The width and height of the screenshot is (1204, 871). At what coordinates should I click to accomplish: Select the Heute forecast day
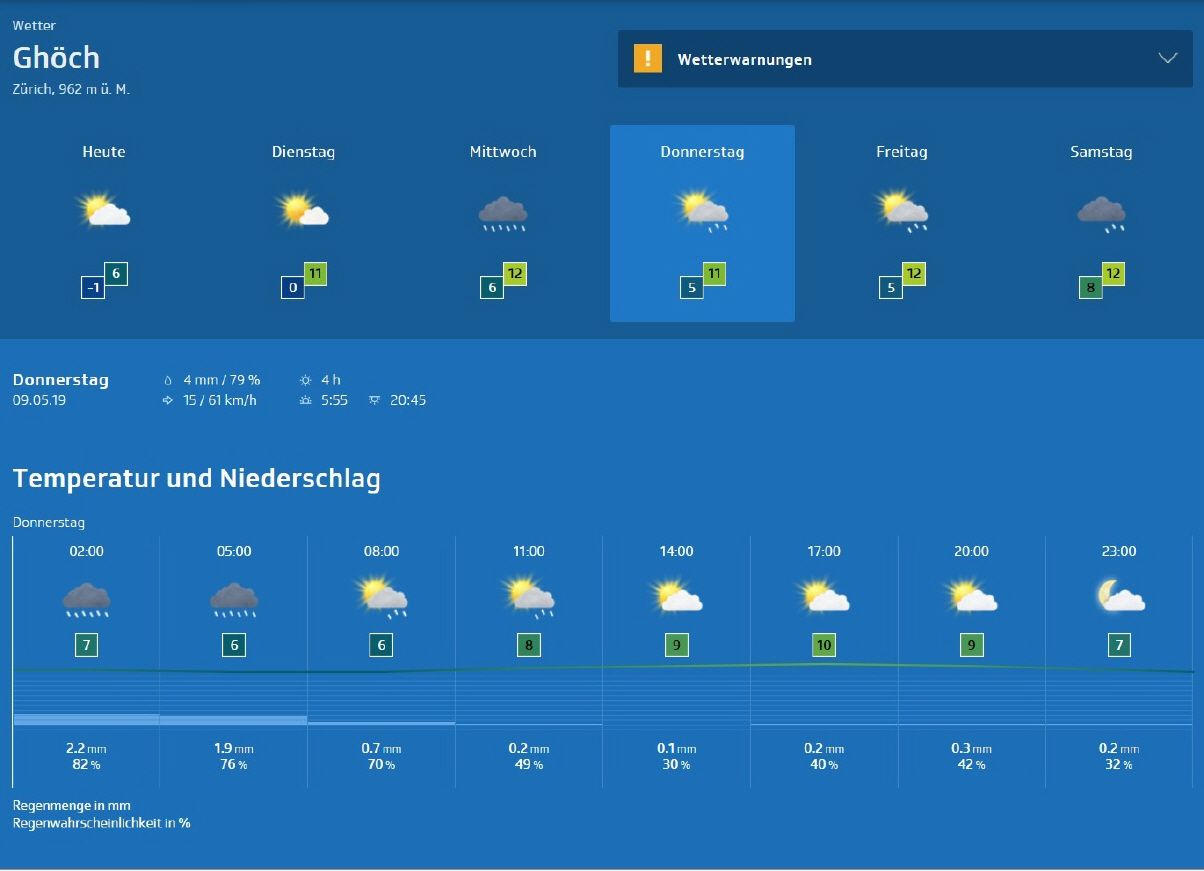[104, 152]
